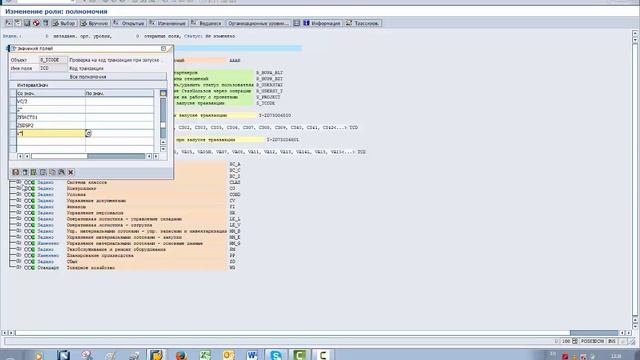
Task: Click the dialog table's vertical scrollbar track
Action: [x=163, y=118]
